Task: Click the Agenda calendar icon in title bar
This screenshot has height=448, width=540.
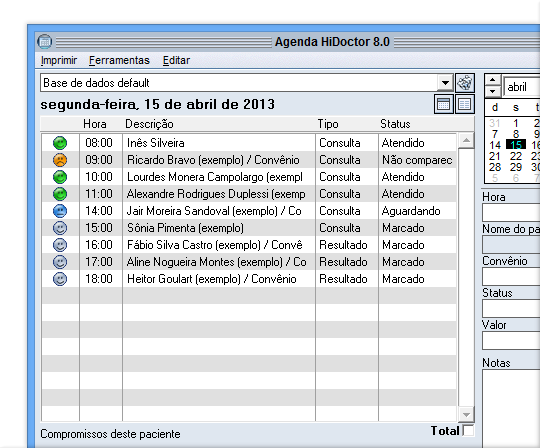Action: (x=45, y=42)
